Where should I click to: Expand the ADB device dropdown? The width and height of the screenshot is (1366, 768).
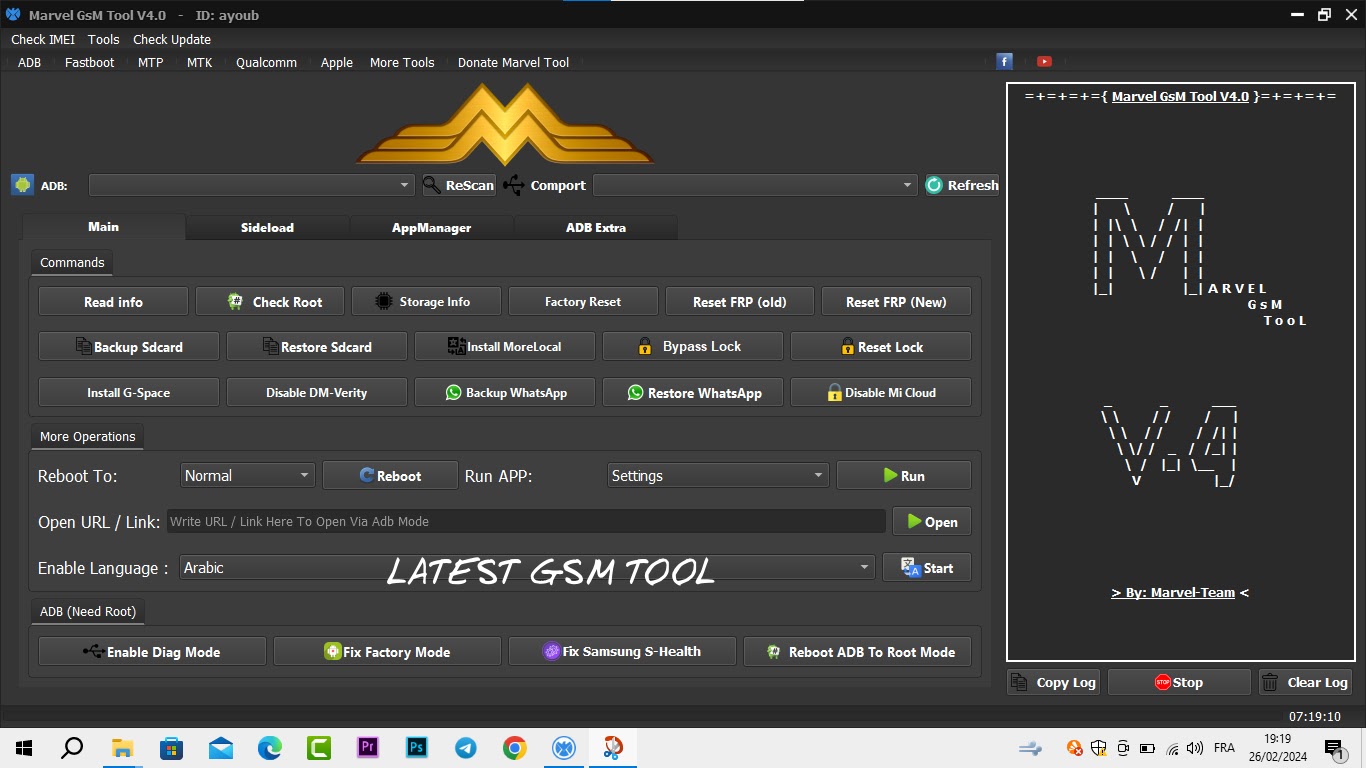(404, 185)
